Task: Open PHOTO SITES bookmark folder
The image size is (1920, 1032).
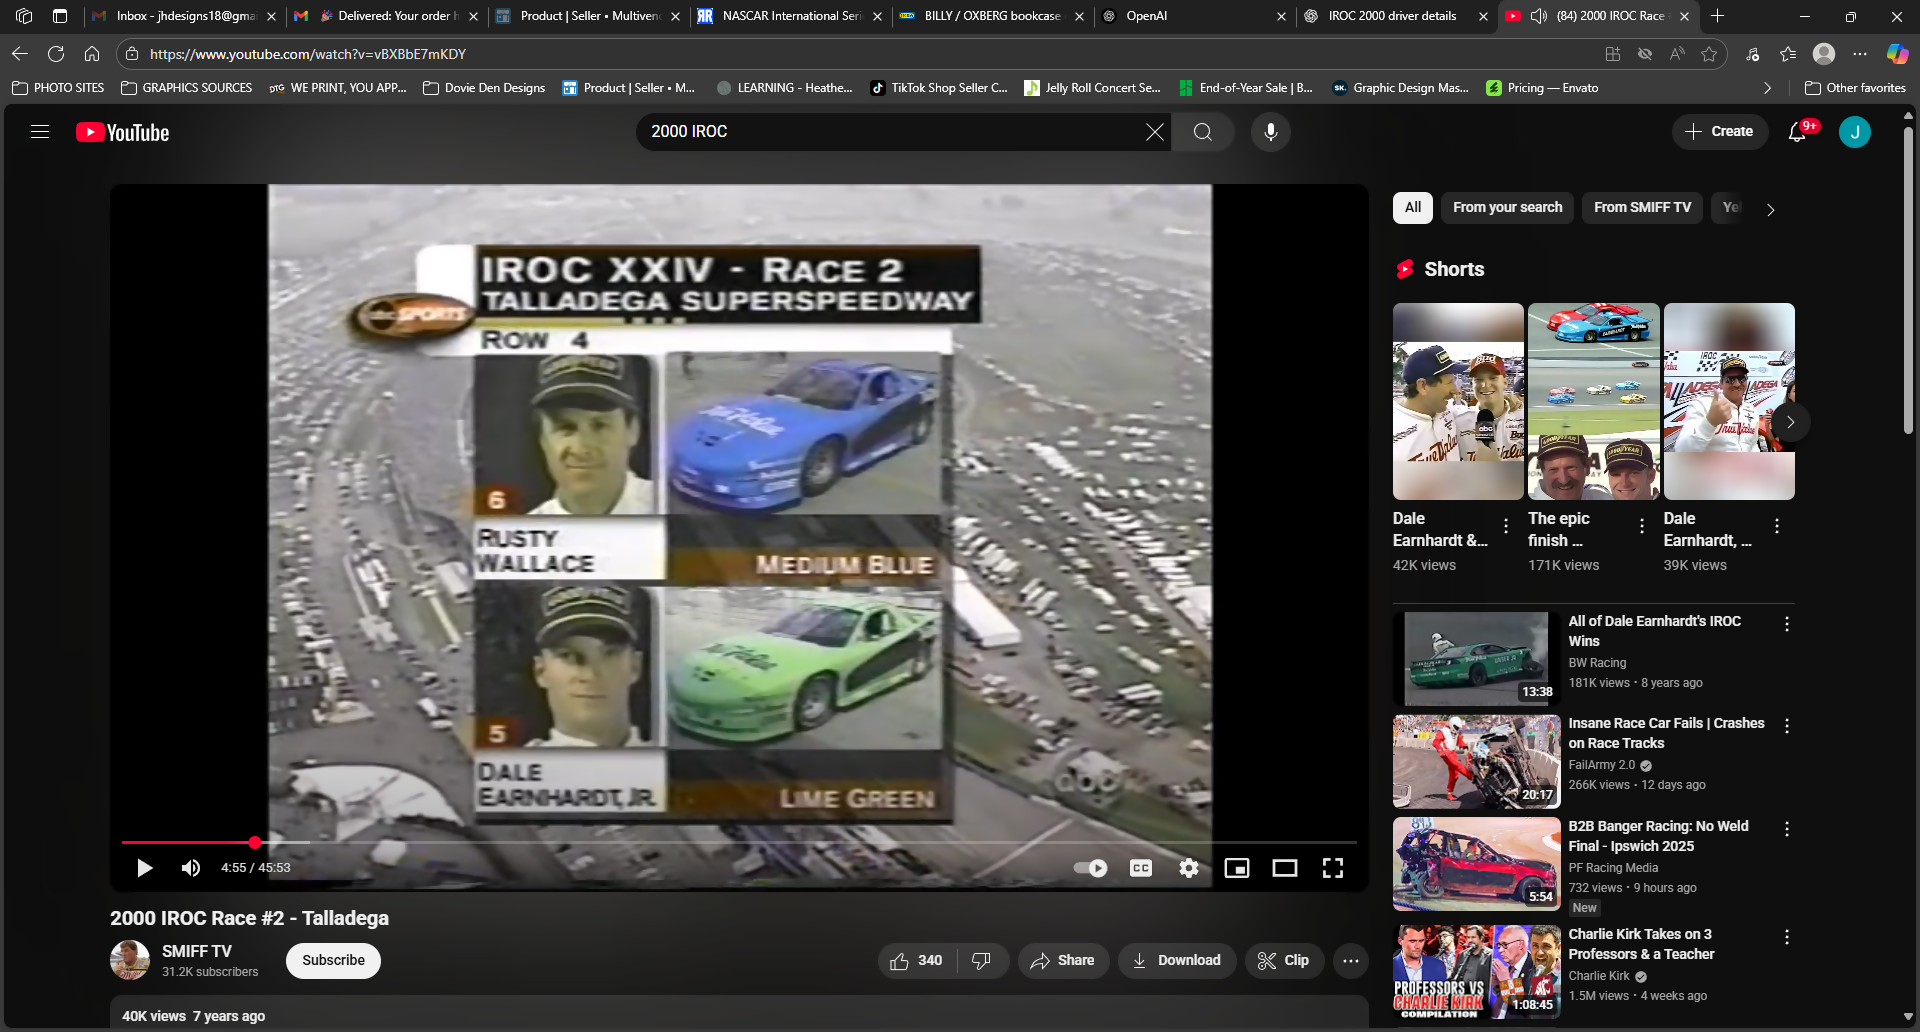Action: [x=58, y=88]
